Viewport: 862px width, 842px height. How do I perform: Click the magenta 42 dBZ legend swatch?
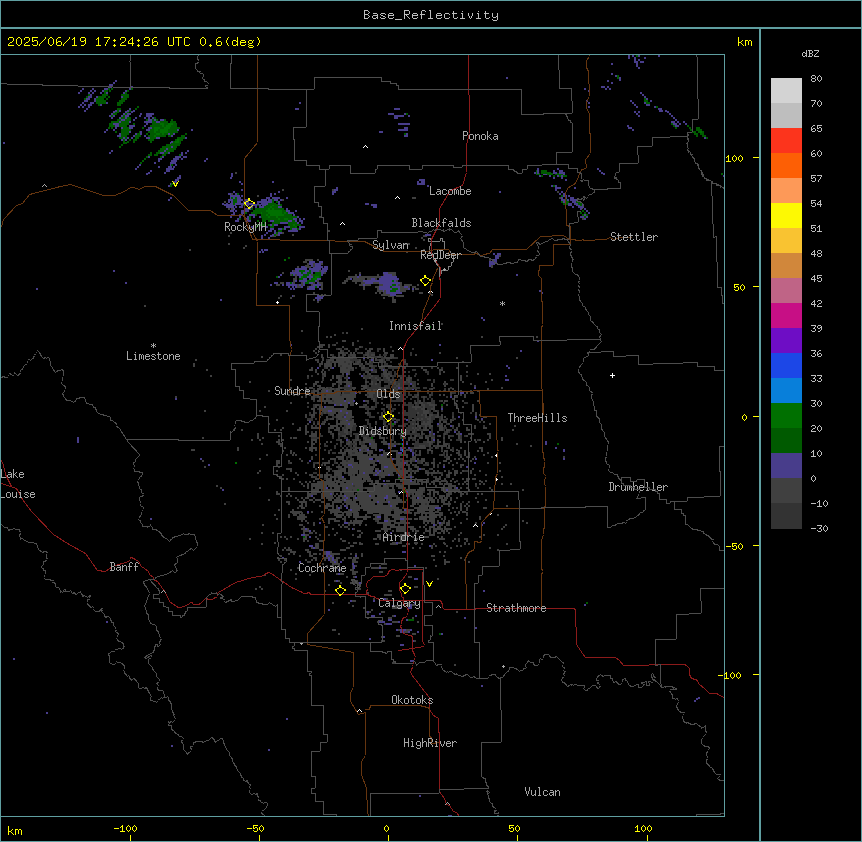pos(786,315)
